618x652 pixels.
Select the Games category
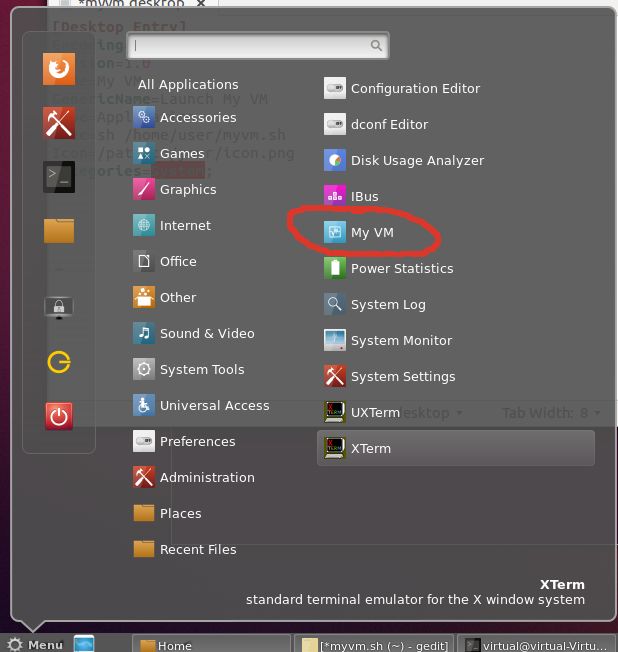tap(169, 153)
